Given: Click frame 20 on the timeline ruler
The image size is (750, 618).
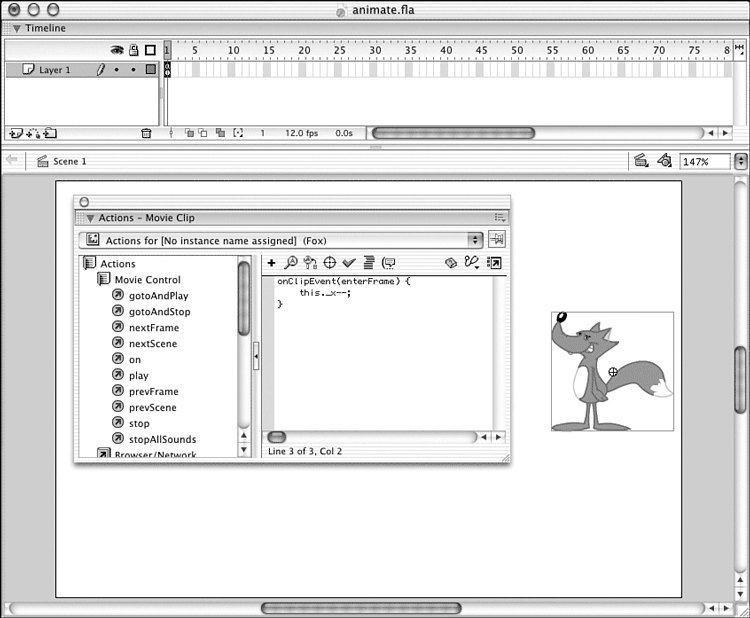Looking at the screenshot, I should pos(304,50).
